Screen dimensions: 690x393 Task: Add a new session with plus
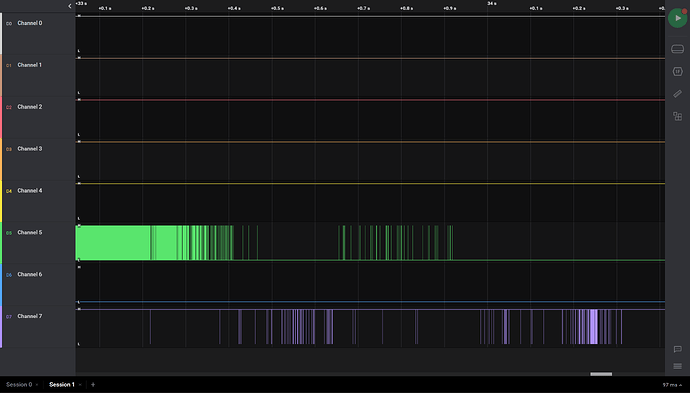pyautogui.click(x=93, y=385)
